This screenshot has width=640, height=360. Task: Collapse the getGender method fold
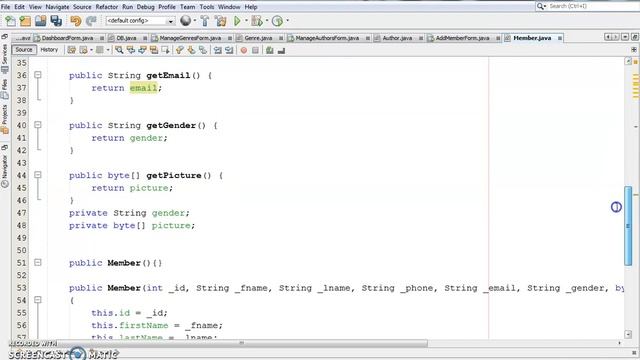[38, 125]
